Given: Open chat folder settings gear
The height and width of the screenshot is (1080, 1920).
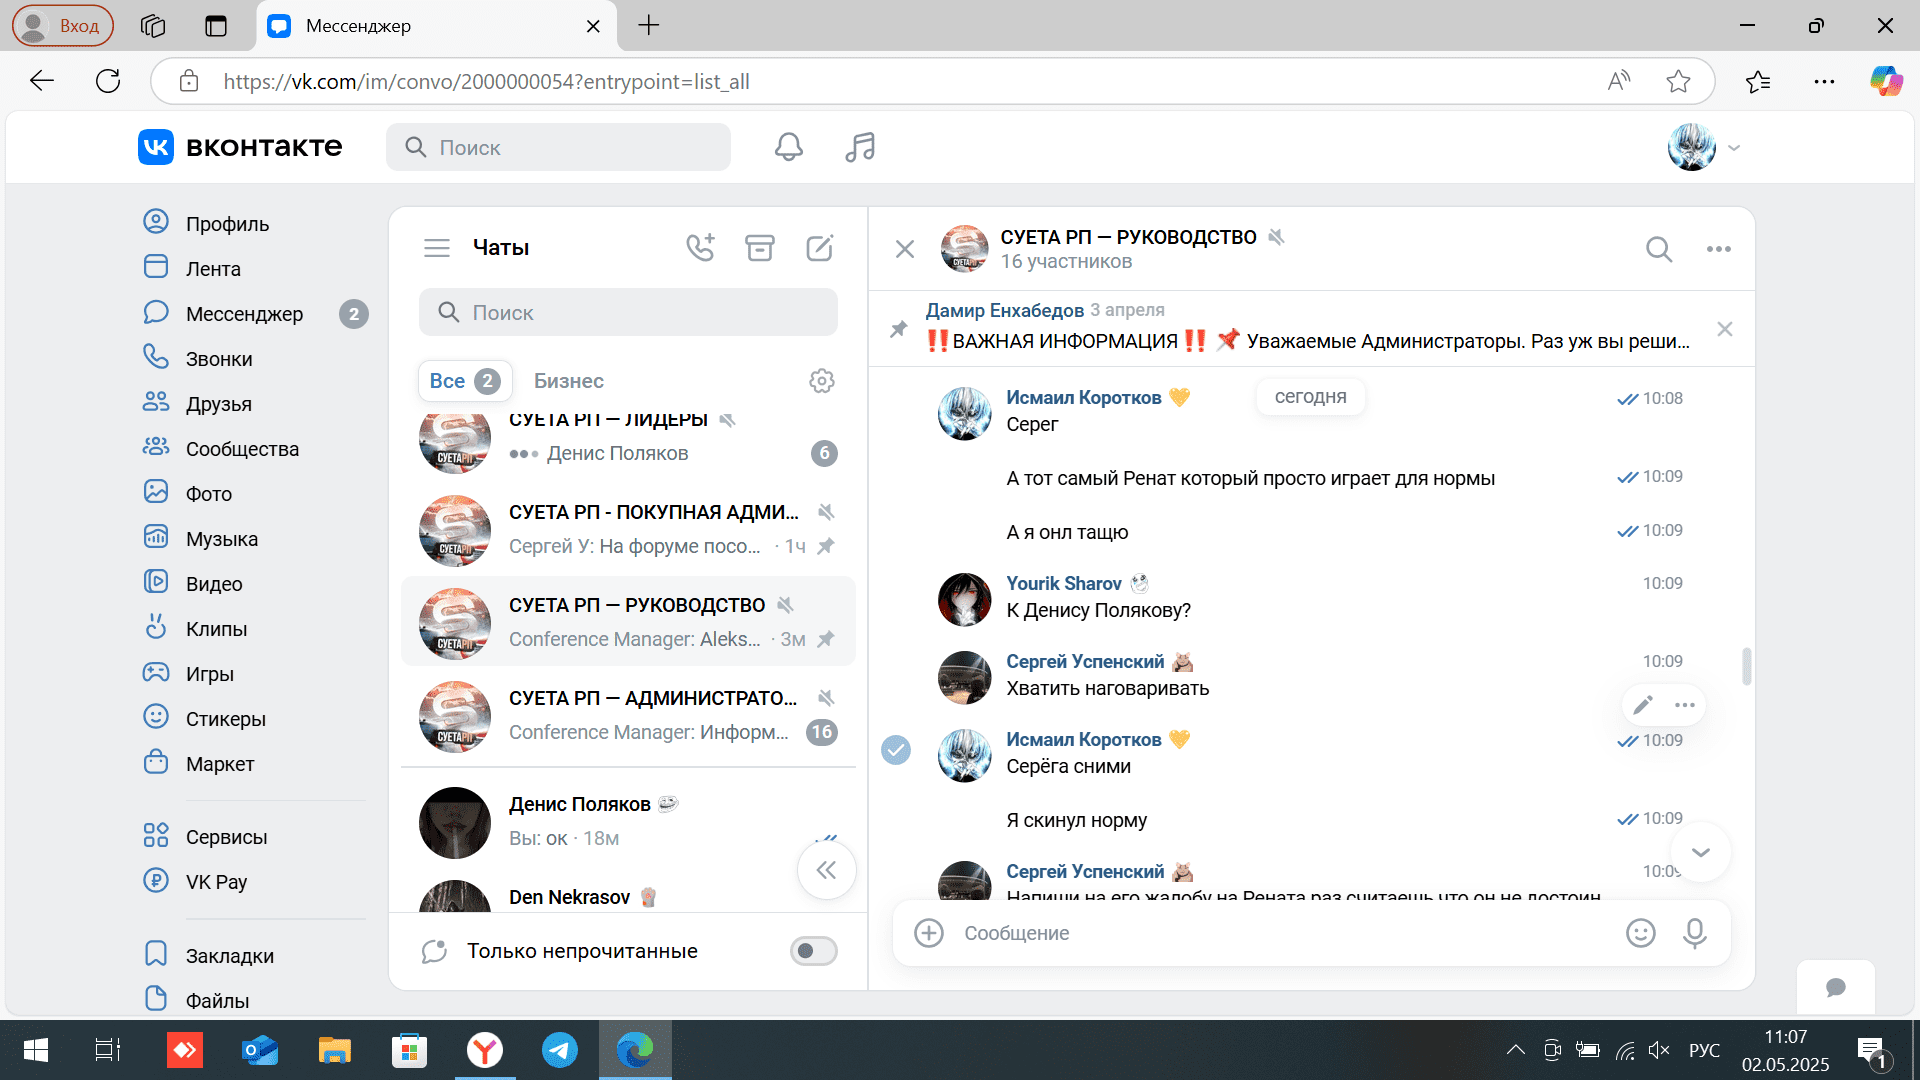Looking at the screenshot, I should pos(822,381).
